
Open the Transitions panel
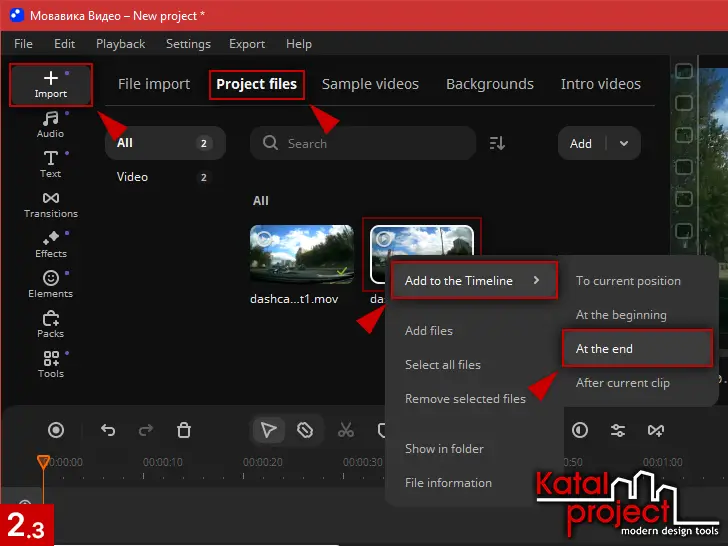[51, 204]
